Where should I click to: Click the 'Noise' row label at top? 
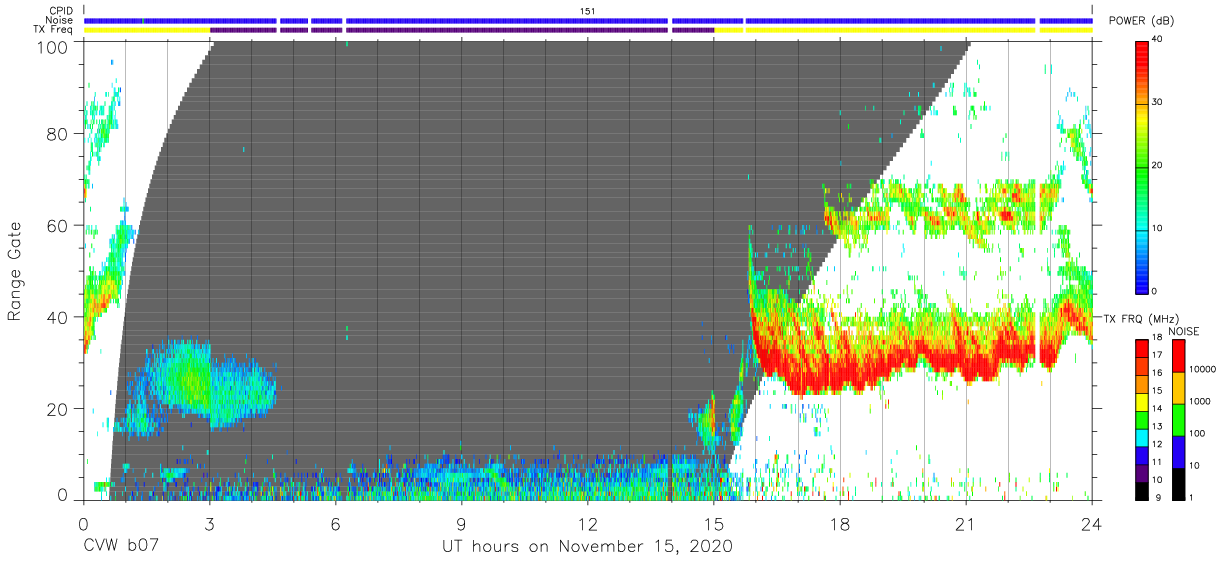pos(60,20)
